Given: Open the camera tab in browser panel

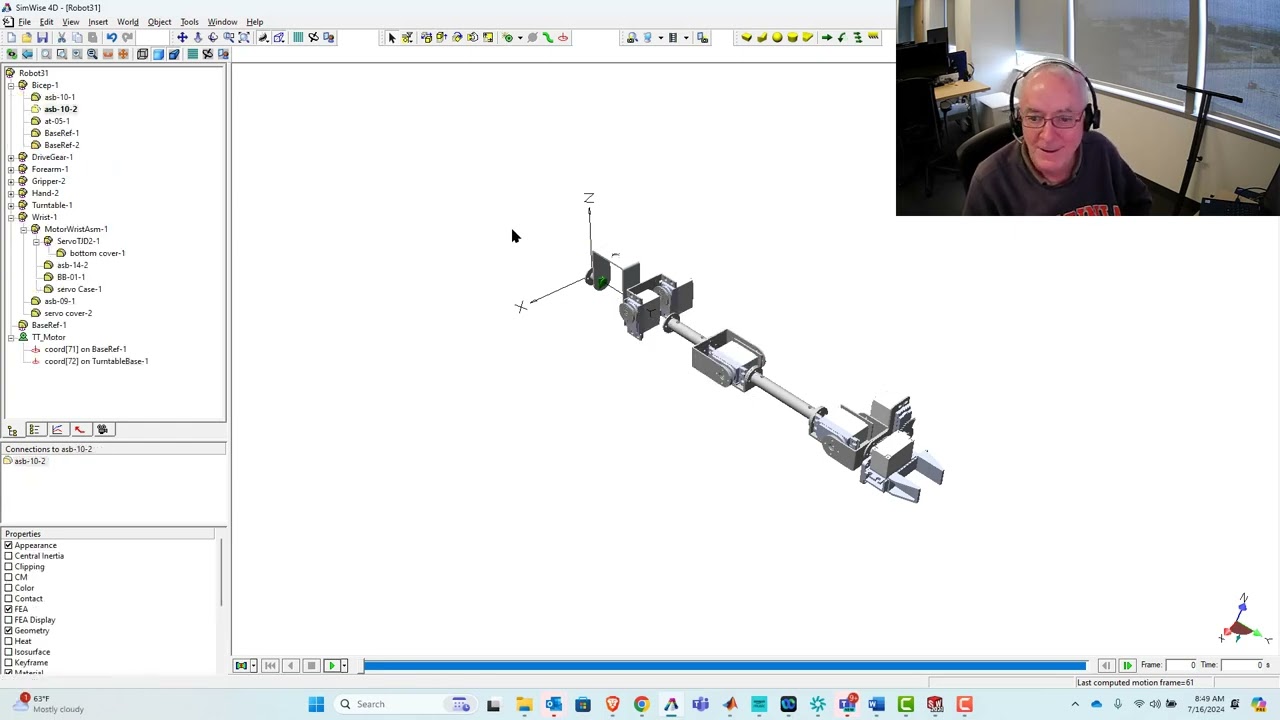Looking at the screenshot, I should [102, 430].
